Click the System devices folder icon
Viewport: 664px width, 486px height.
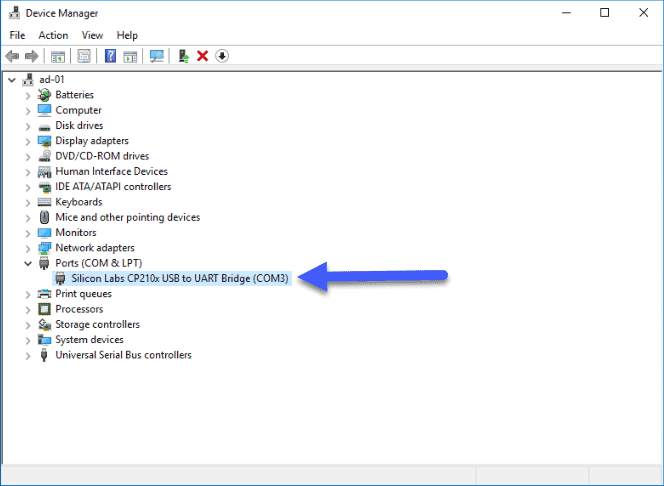coord(44,340)
